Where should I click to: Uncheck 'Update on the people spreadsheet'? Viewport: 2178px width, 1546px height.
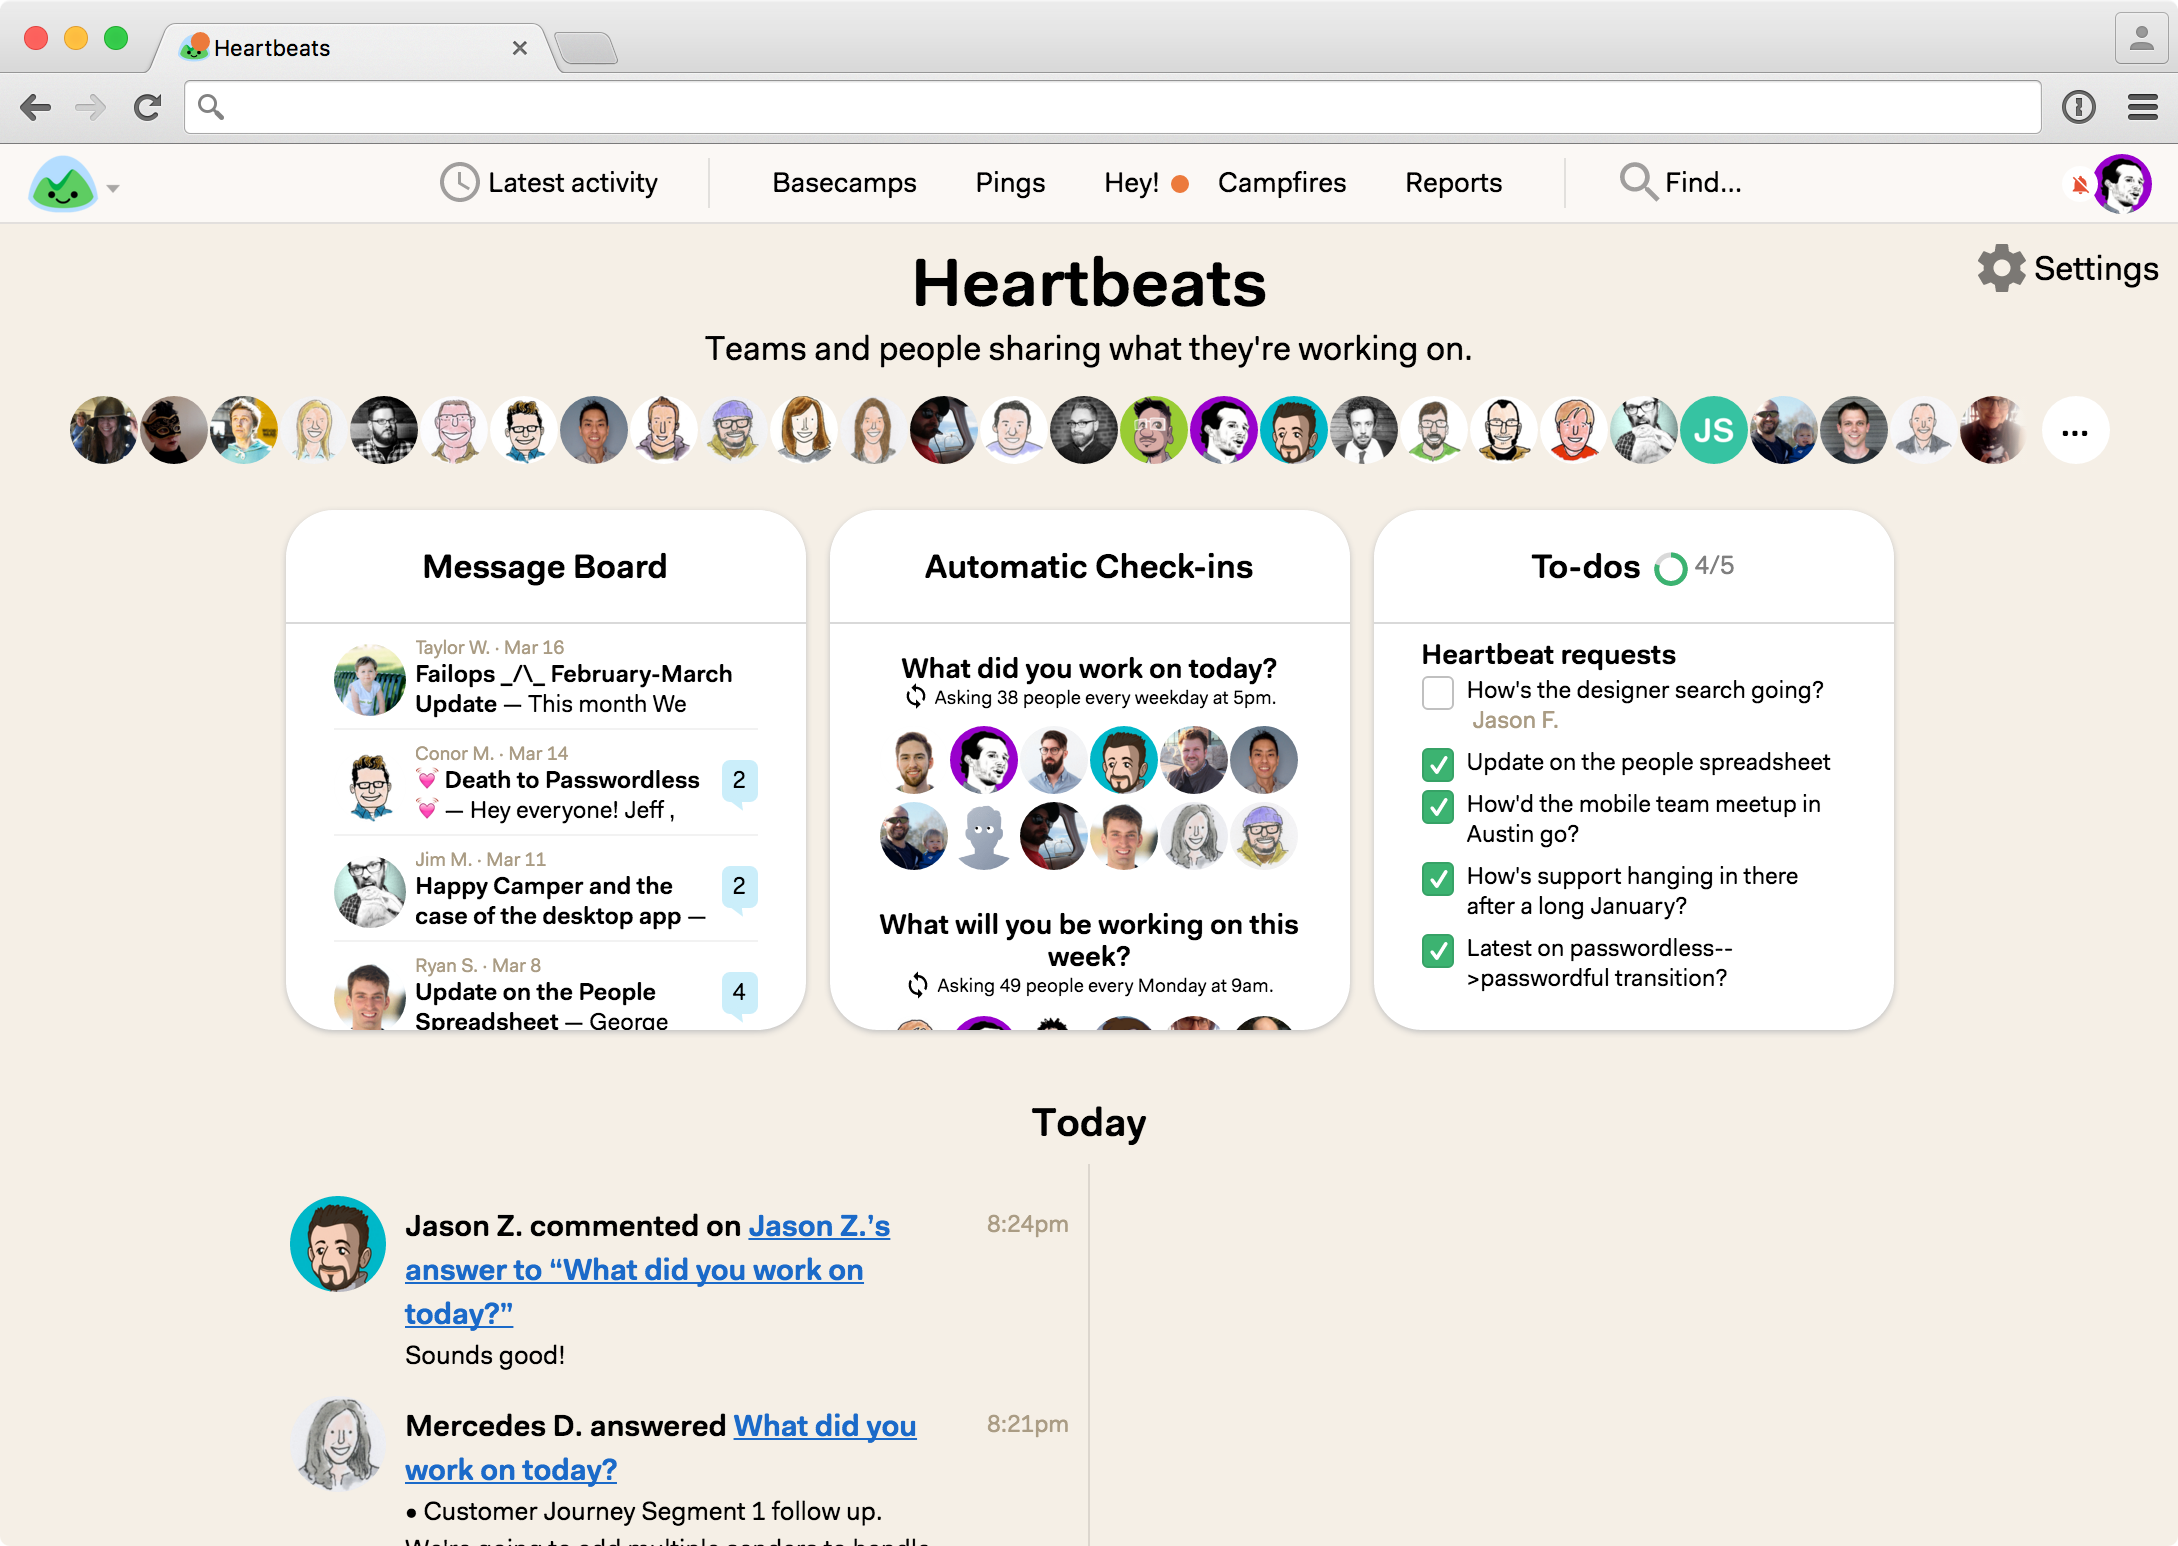point(1438,764)
